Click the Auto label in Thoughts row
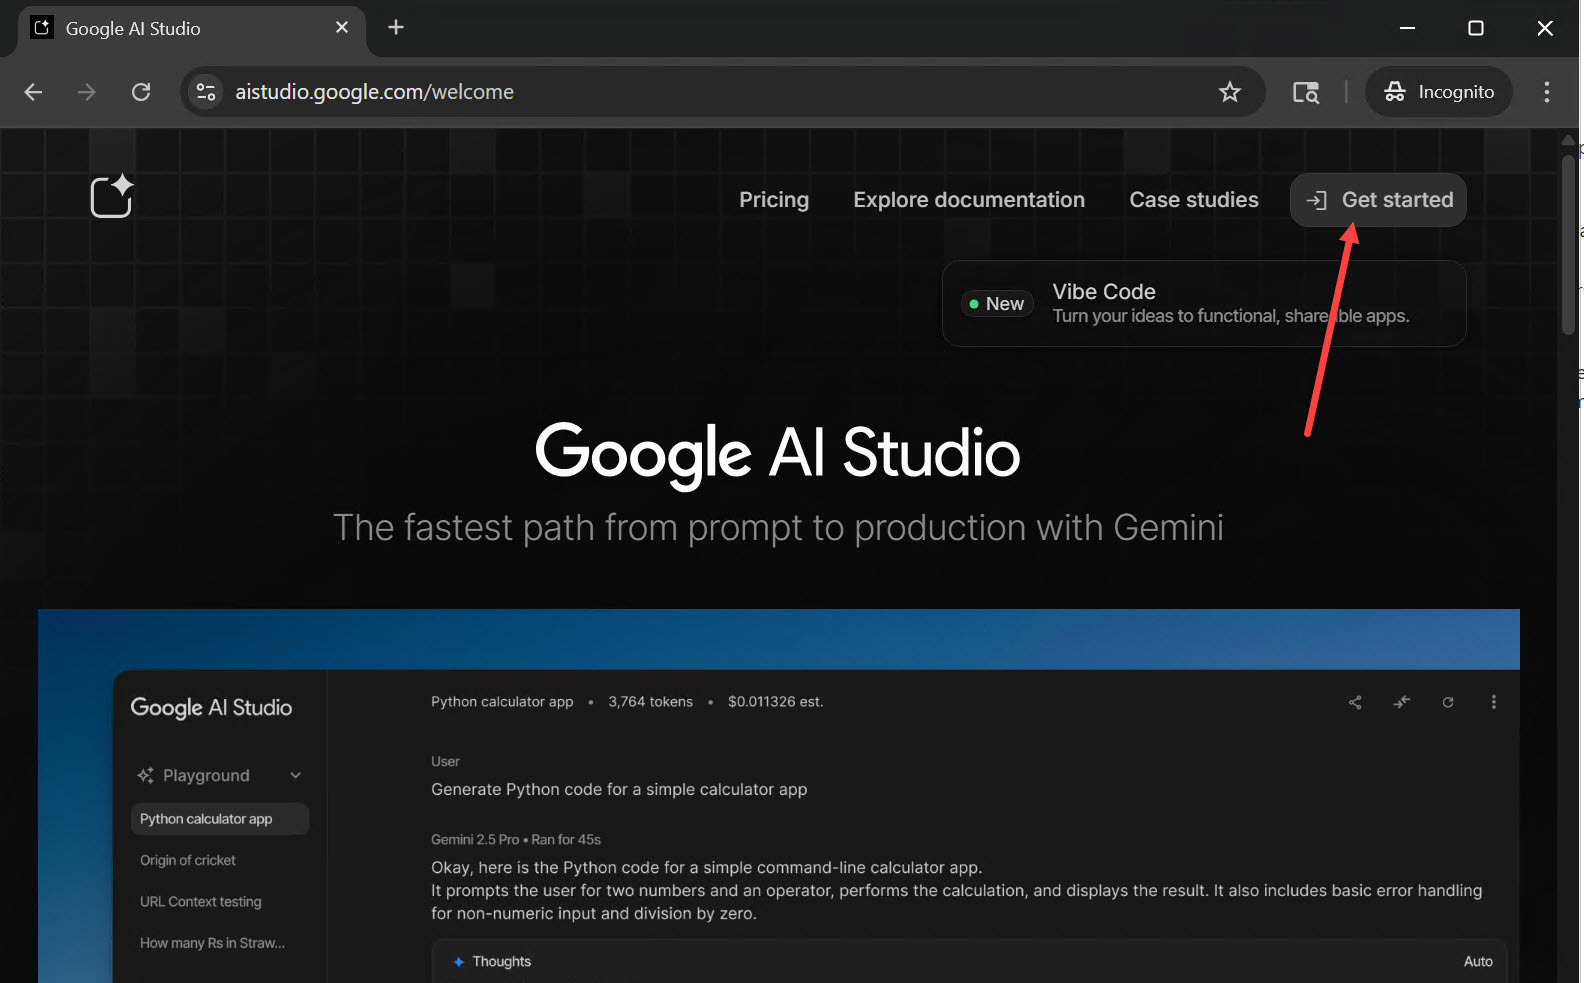This screenshot has width=1584, height=983. (x=1478, y=962)
